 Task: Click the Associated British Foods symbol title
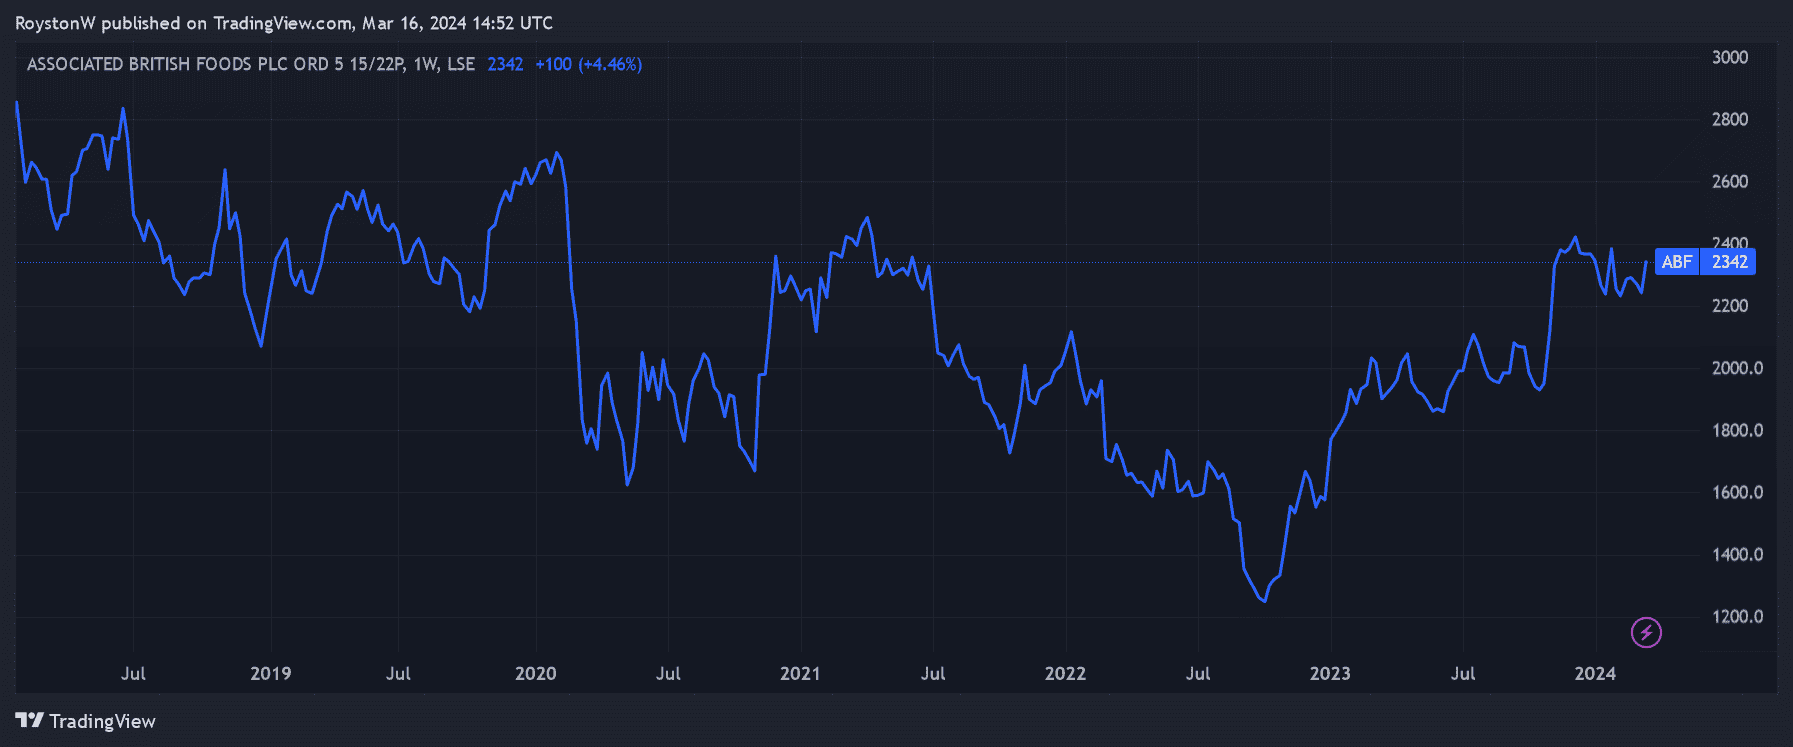(215, 64)
